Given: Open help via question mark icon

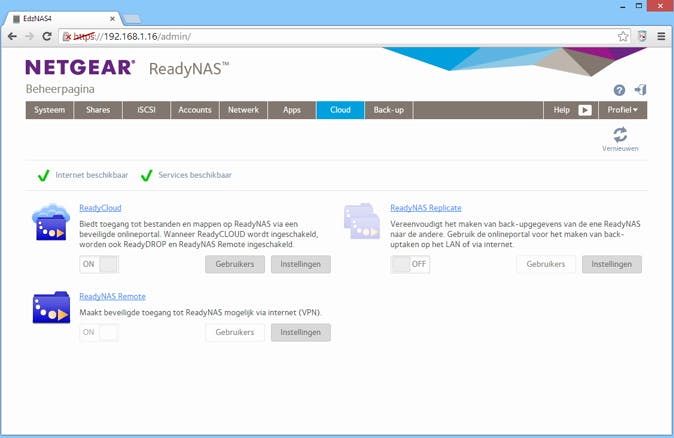Looking at the screenshot, I should click(x=619, y=90).
